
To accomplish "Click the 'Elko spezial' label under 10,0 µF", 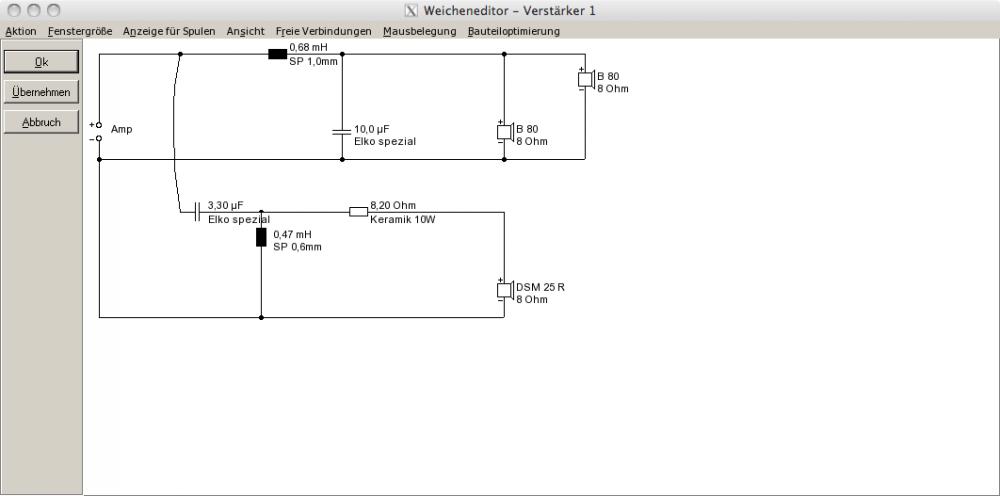I will 385,142.
